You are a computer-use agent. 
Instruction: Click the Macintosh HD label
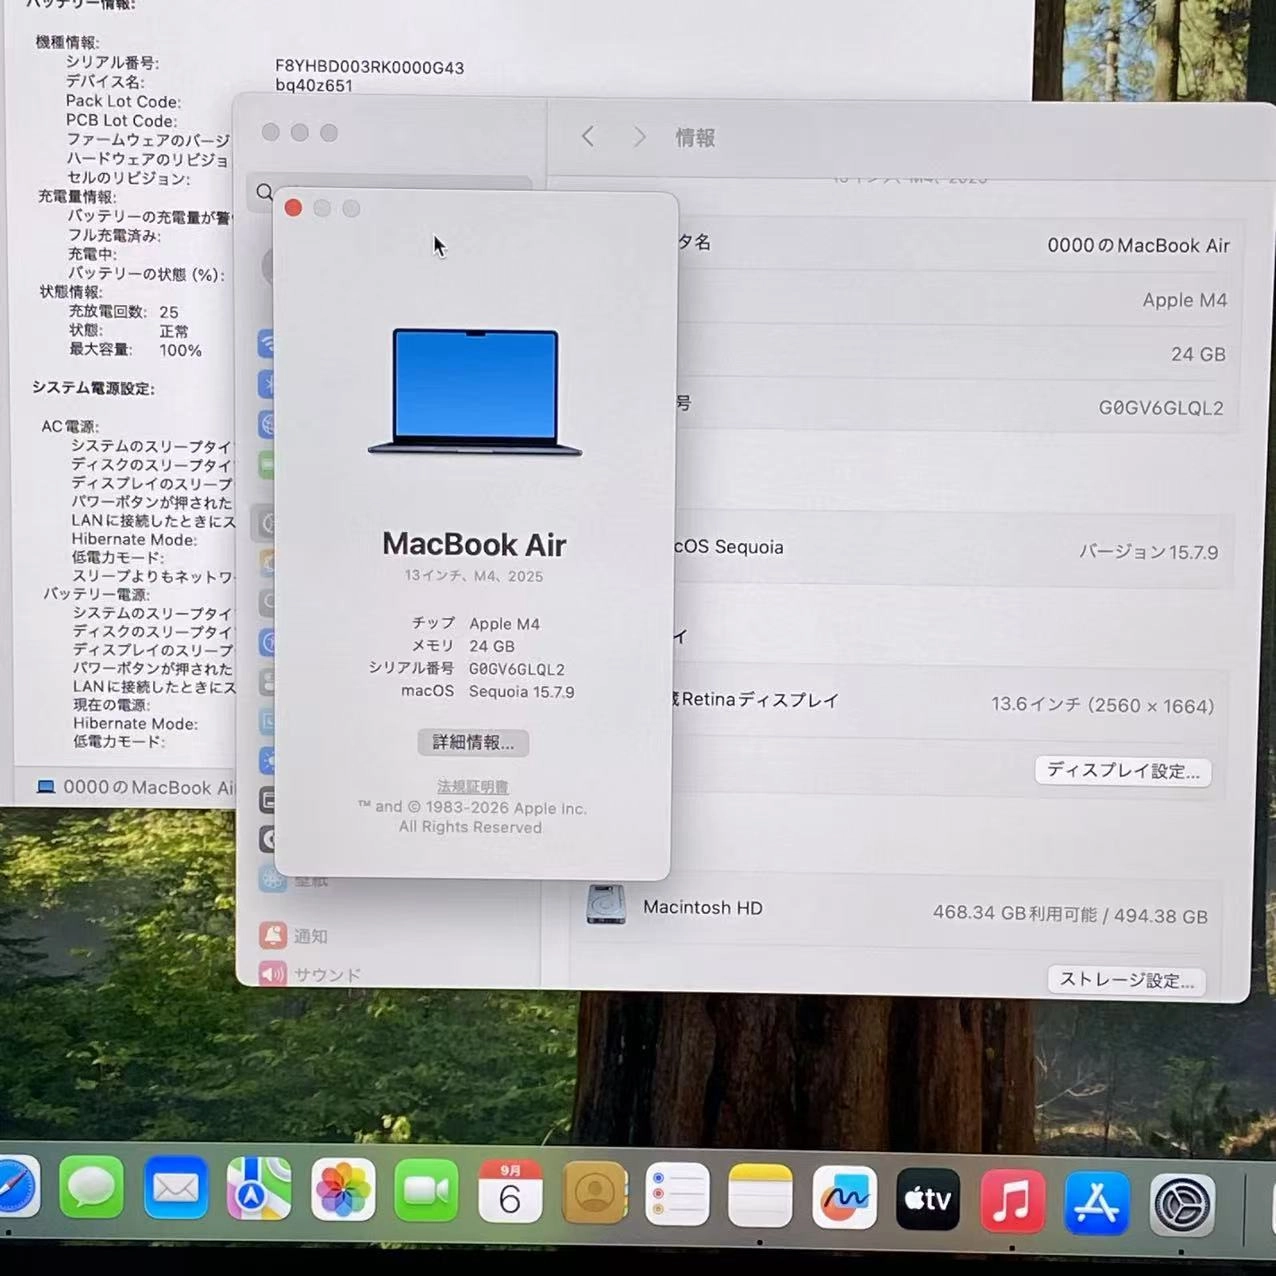[x=703, y=907]
